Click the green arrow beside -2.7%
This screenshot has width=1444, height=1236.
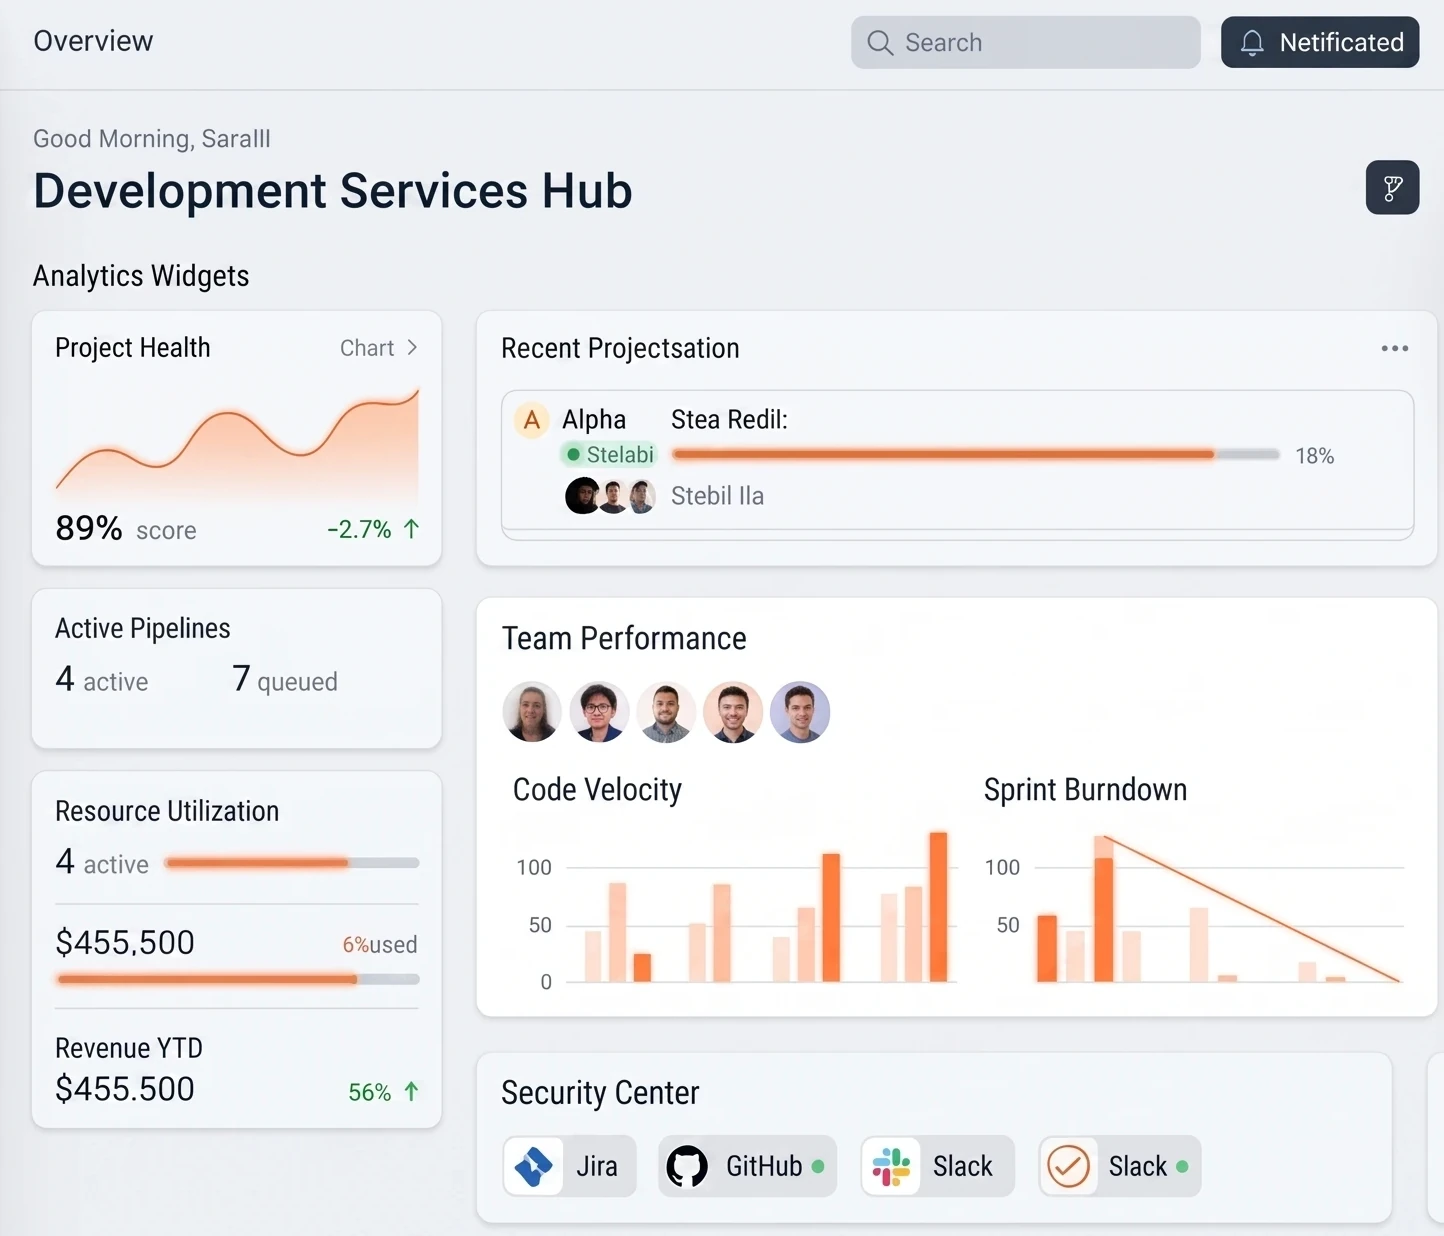click(x=411, y=529)
